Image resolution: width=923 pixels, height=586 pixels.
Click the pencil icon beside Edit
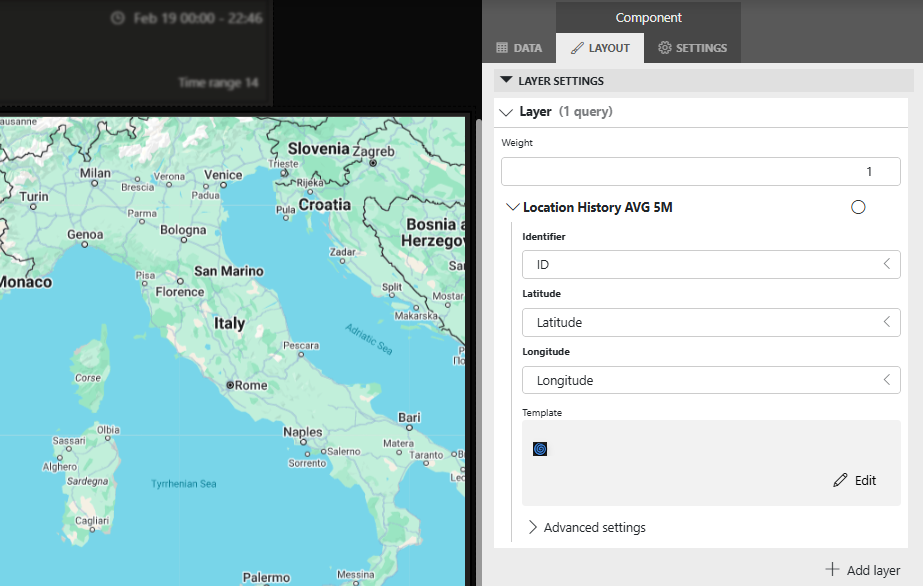coord(840,480)
